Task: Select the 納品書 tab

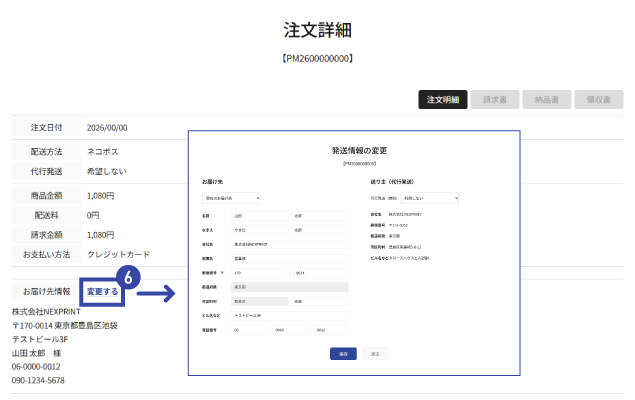Action: point(548,100)
